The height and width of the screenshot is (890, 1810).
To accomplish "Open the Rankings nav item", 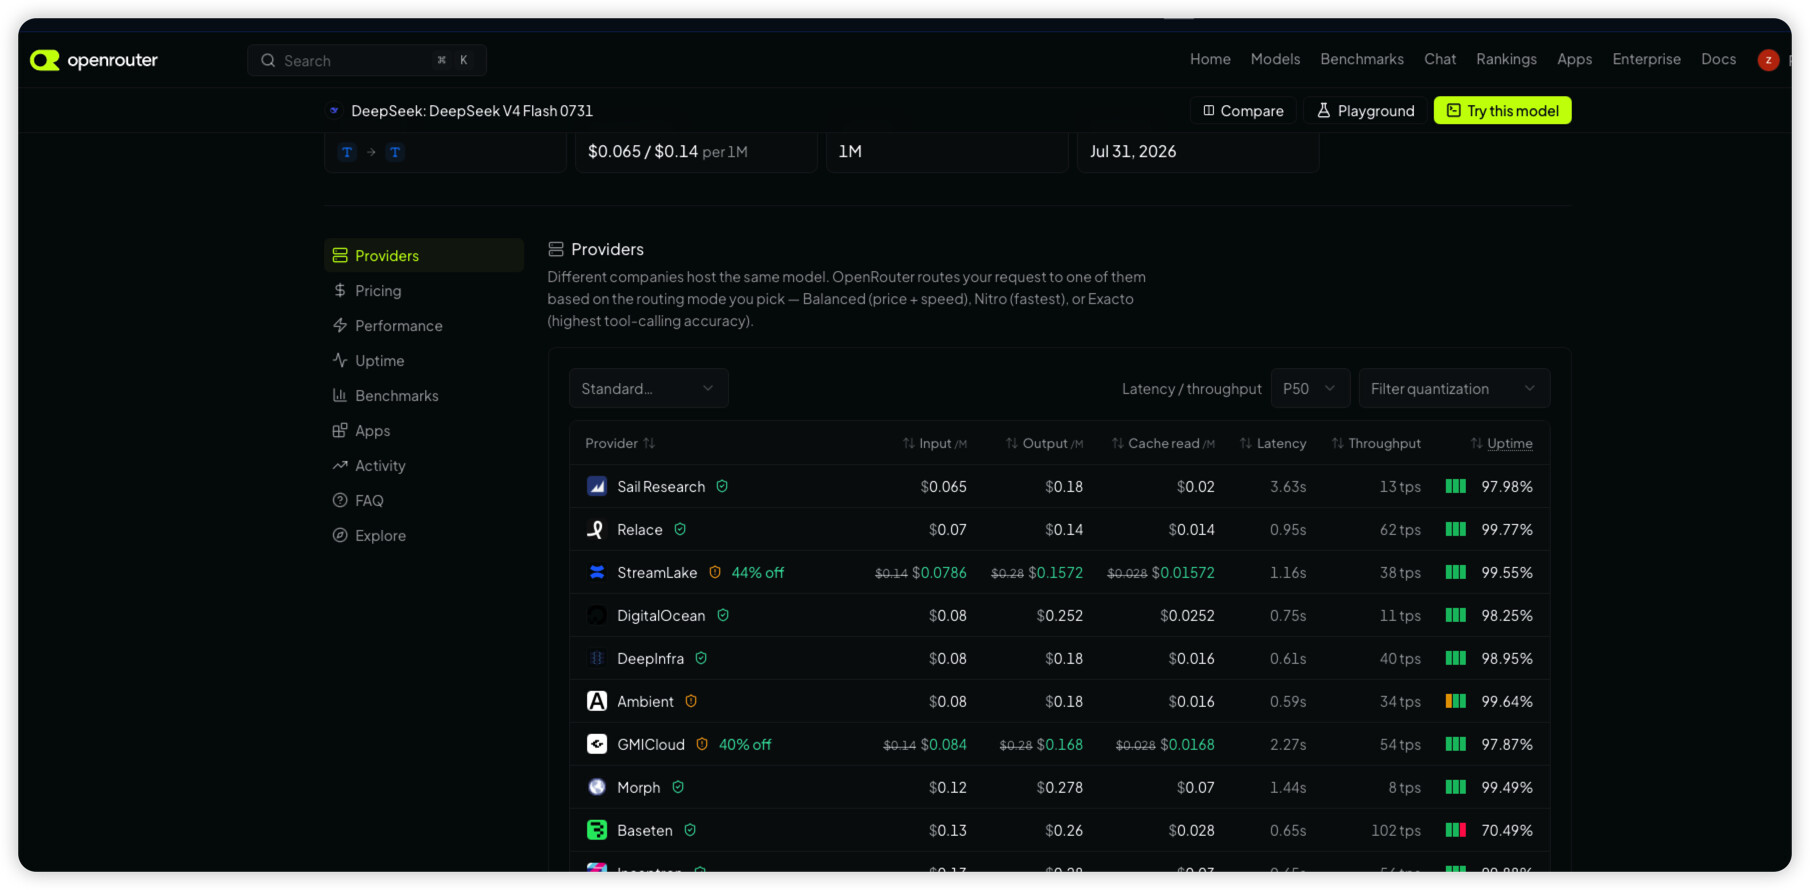I will coord(1506,59).
